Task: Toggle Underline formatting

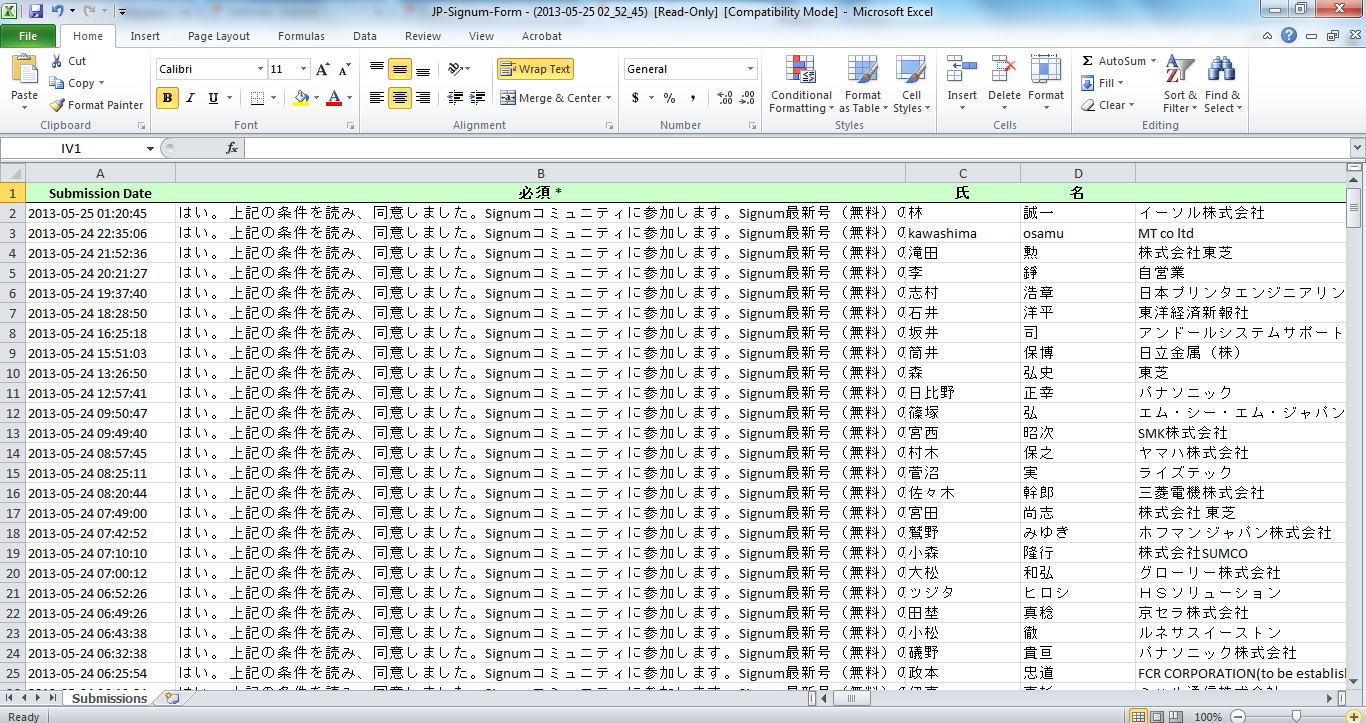Action: [213, 98]
